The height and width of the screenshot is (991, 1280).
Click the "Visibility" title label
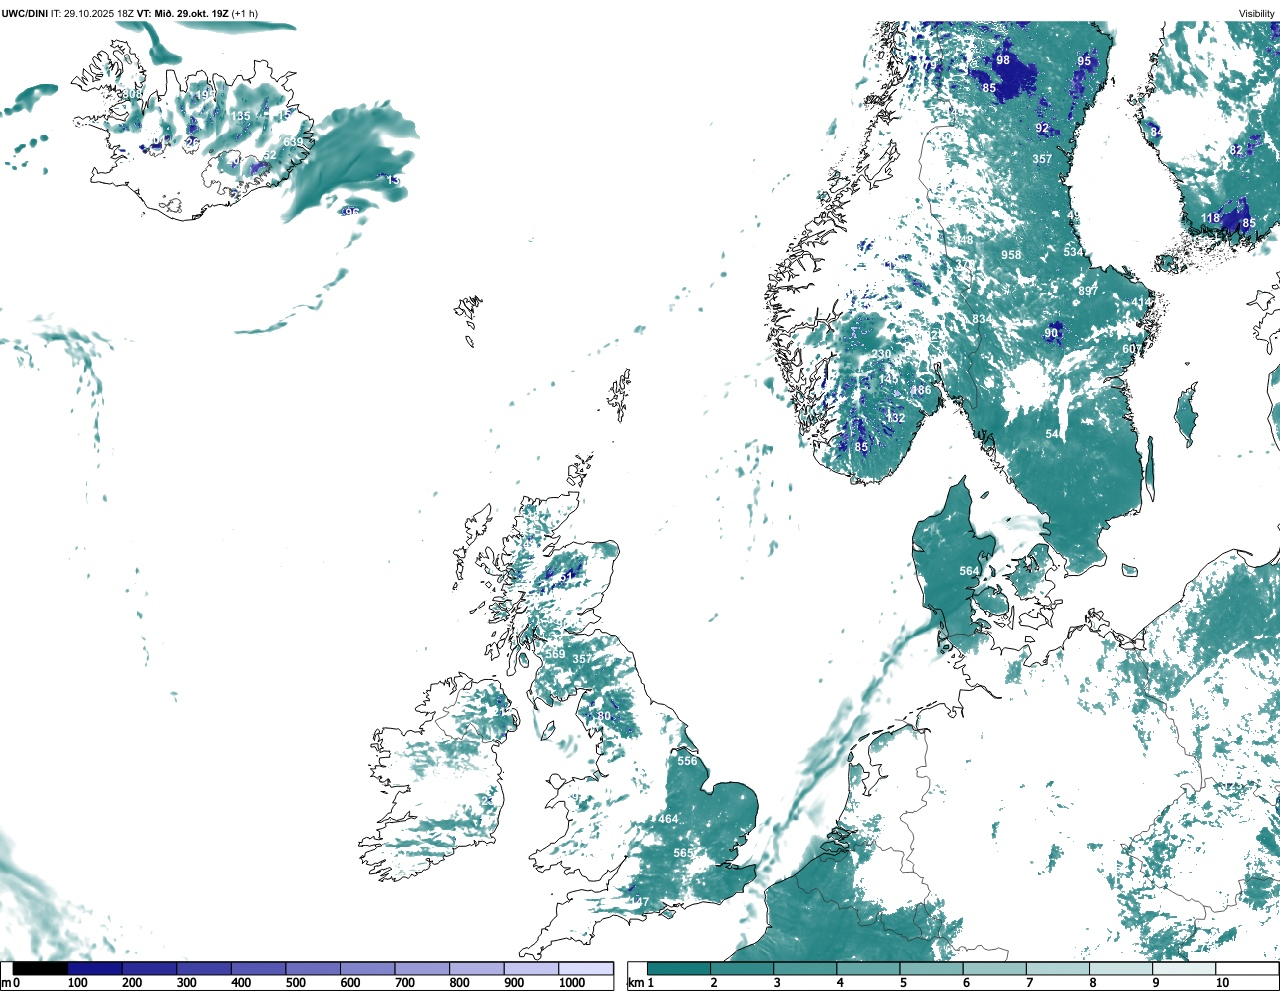tap(1257, 13)
